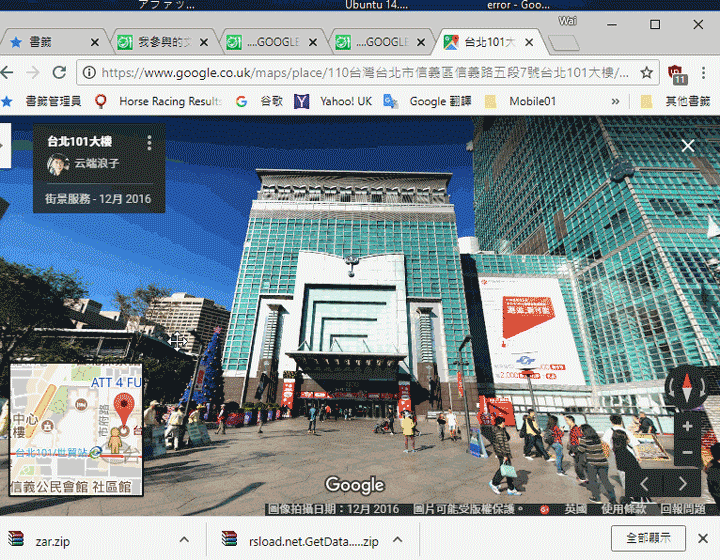Close the 書籤 tab
The image size is (720, 560).
coord(95,42)
